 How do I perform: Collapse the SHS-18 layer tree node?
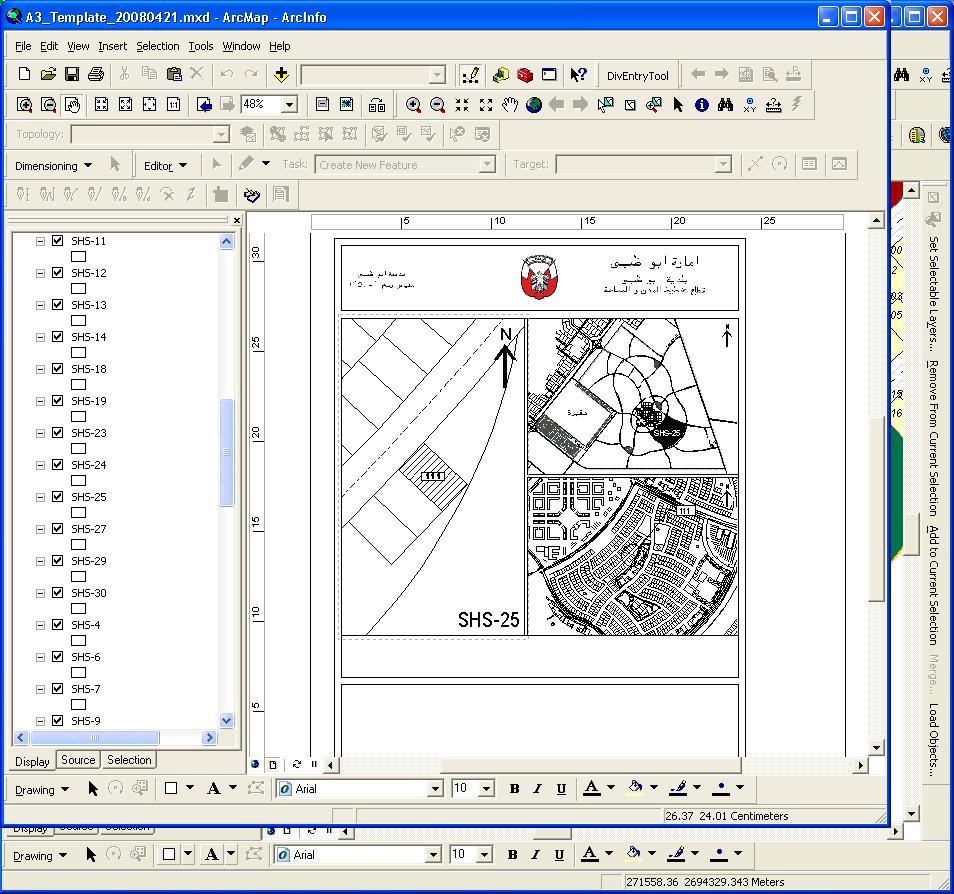41,369
